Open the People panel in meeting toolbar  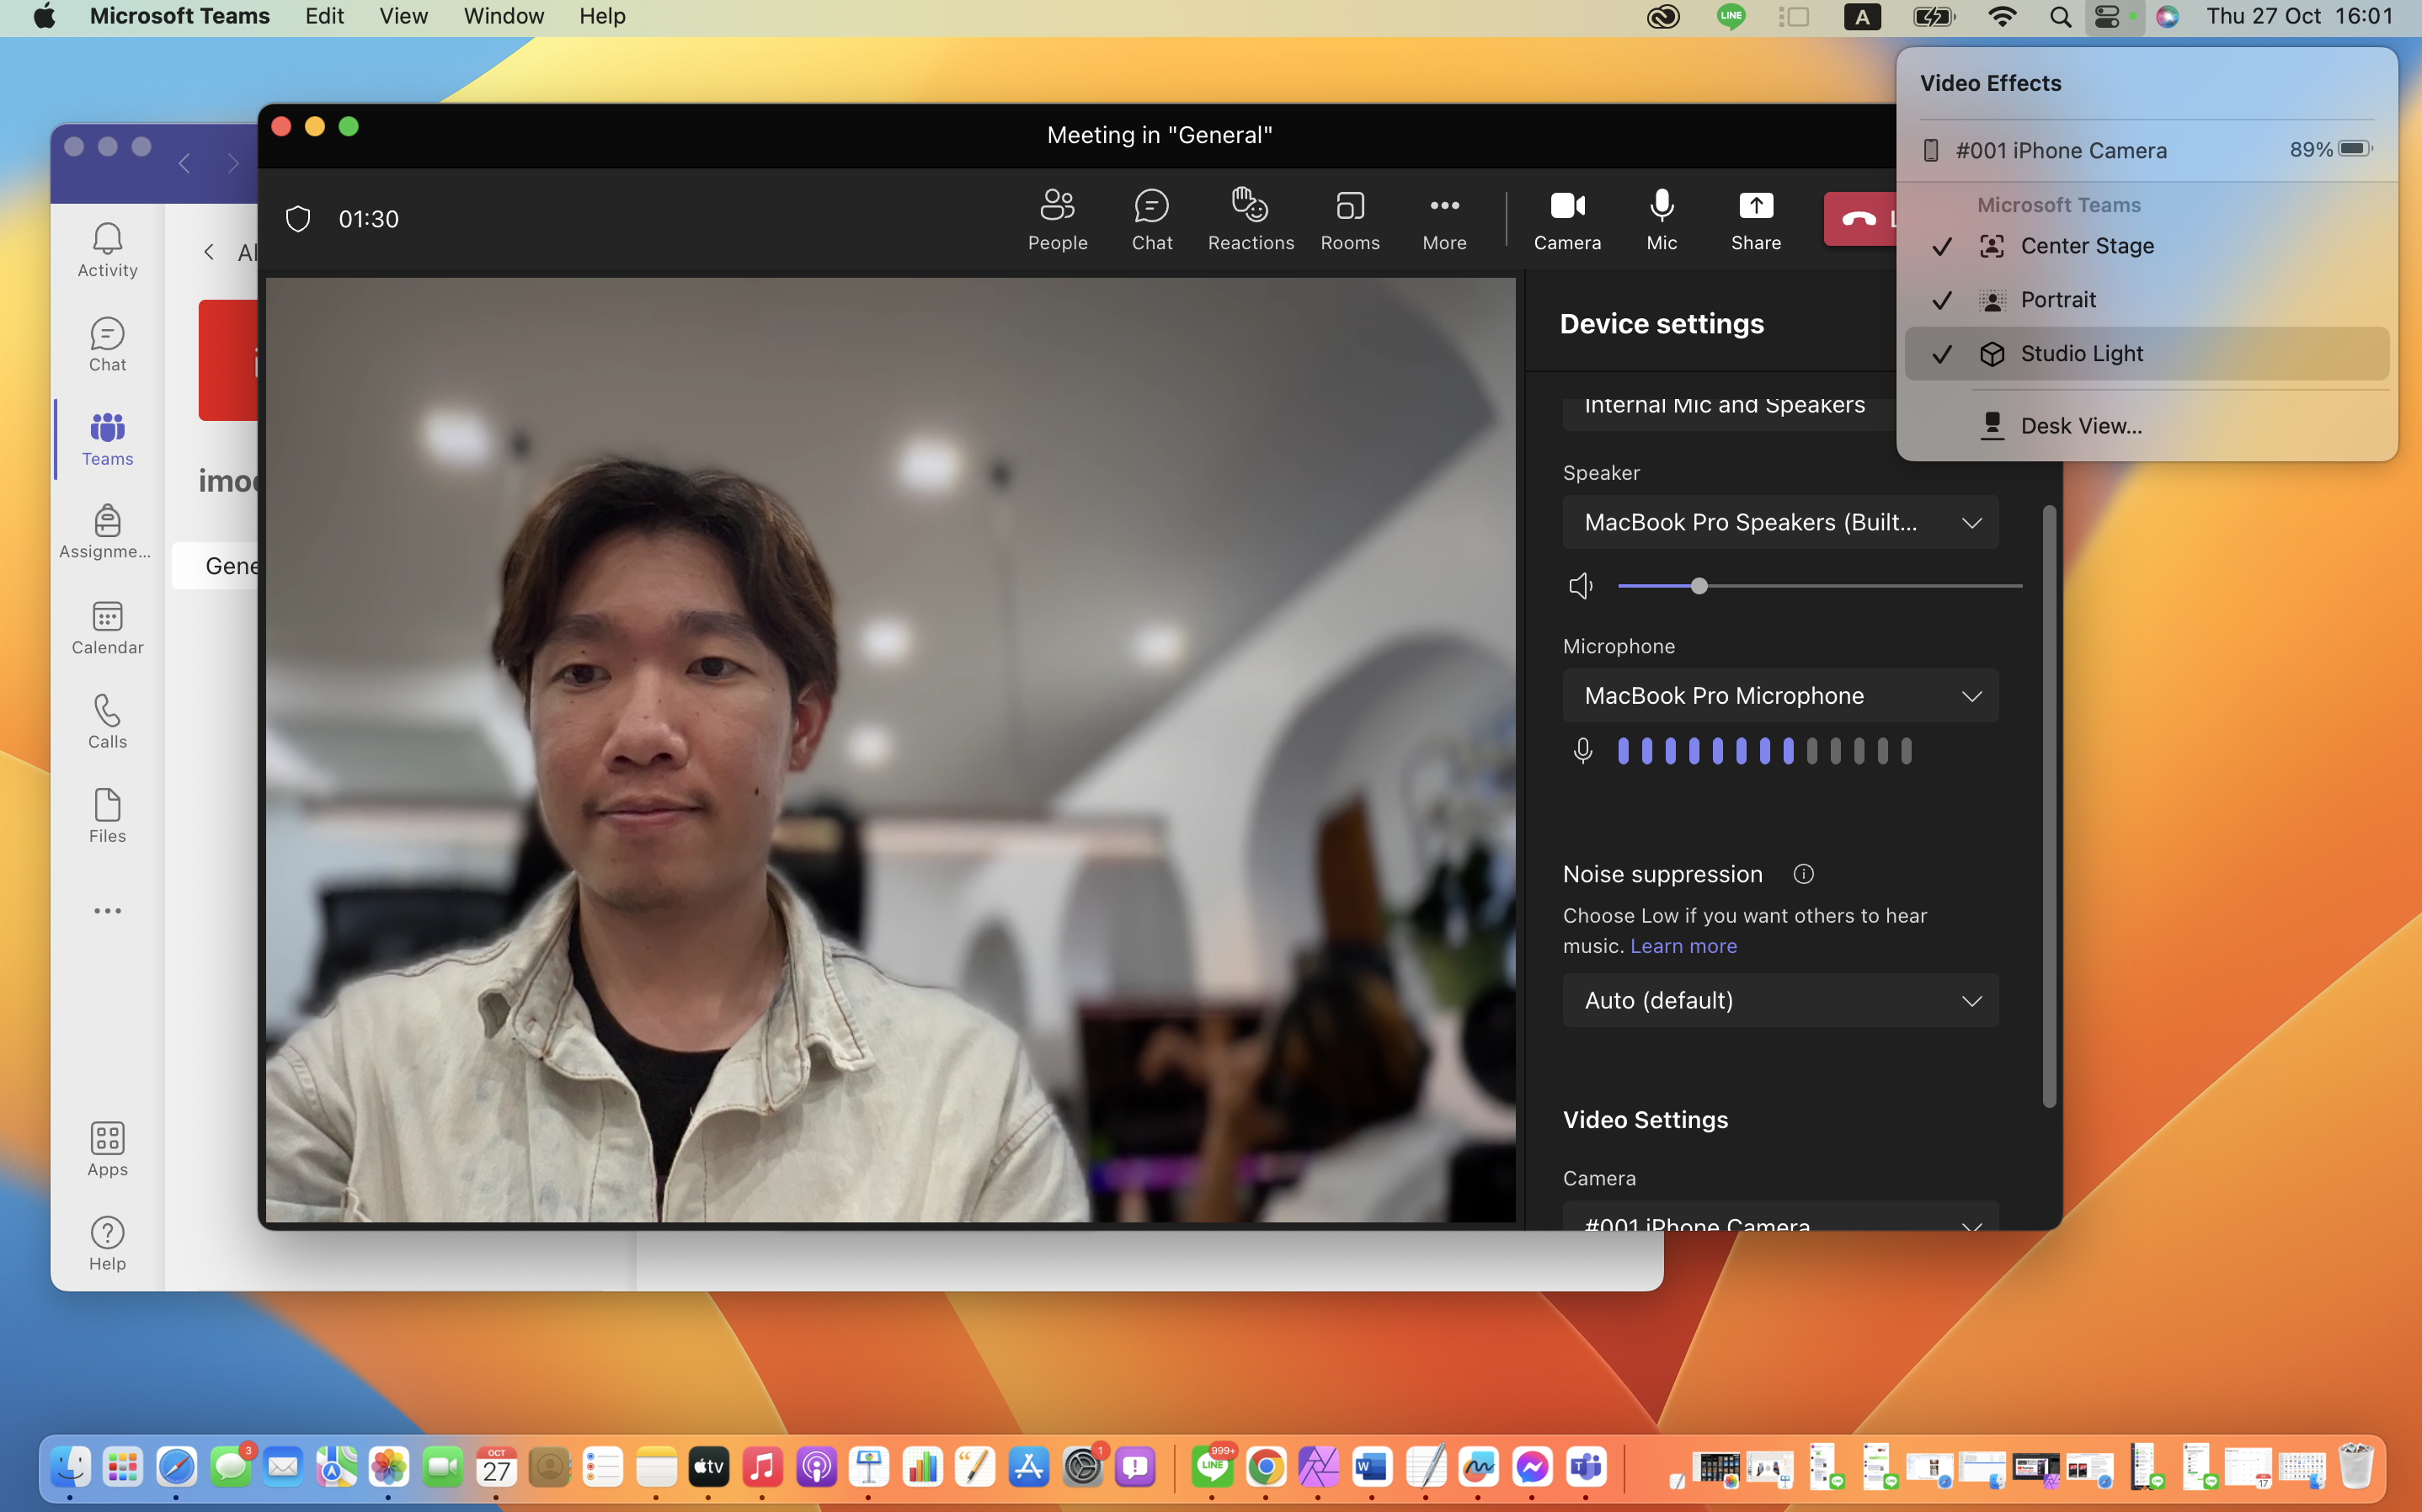[x=1057, y=219]
